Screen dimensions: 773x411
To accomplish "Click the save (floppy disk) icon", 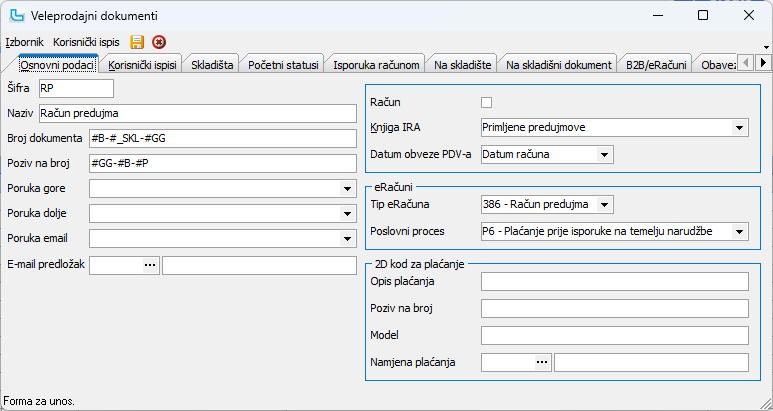I will coord(137,42).
